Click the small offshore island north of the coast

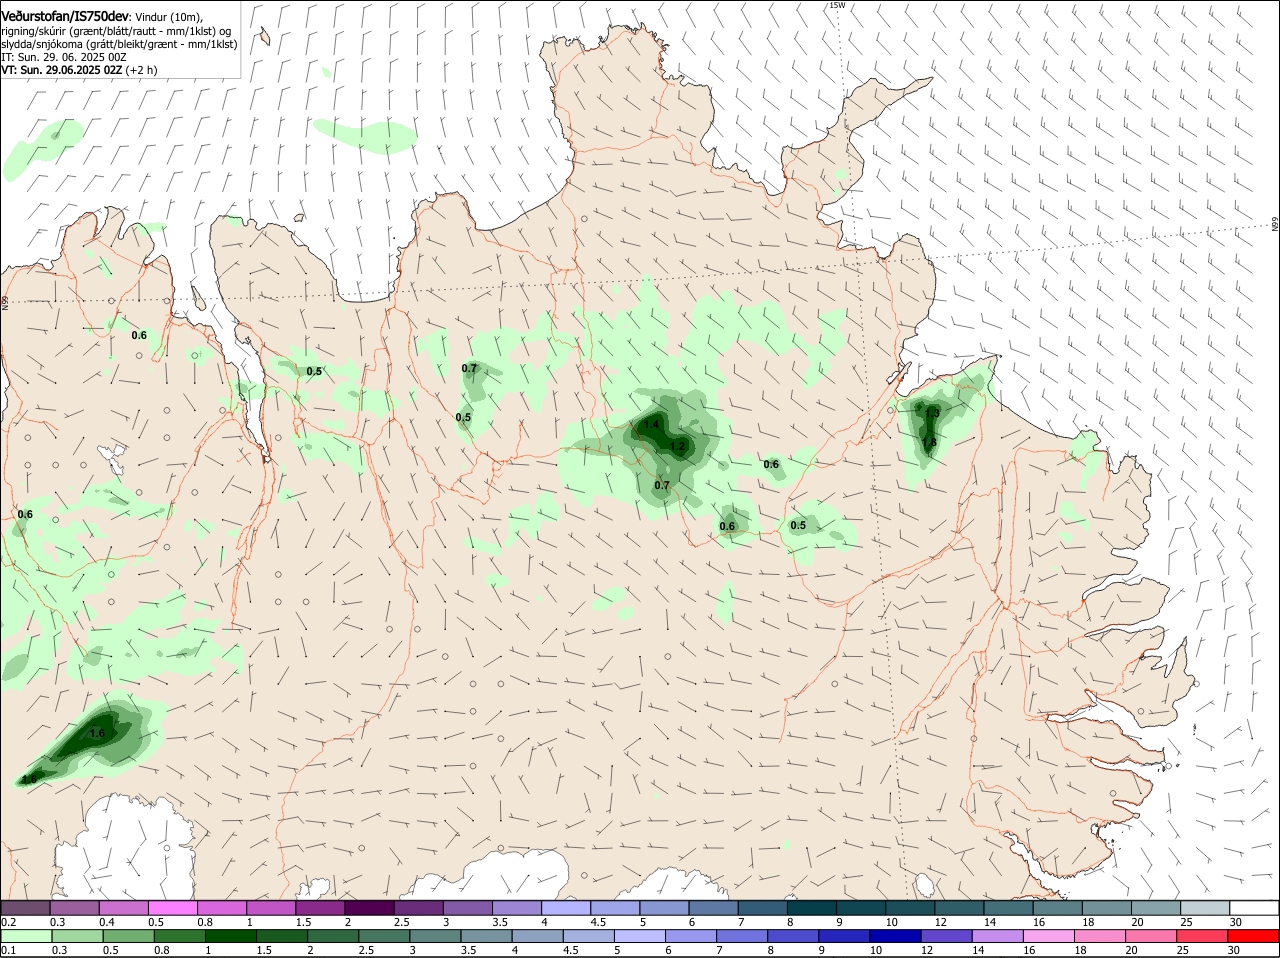[x=264, y=37]
